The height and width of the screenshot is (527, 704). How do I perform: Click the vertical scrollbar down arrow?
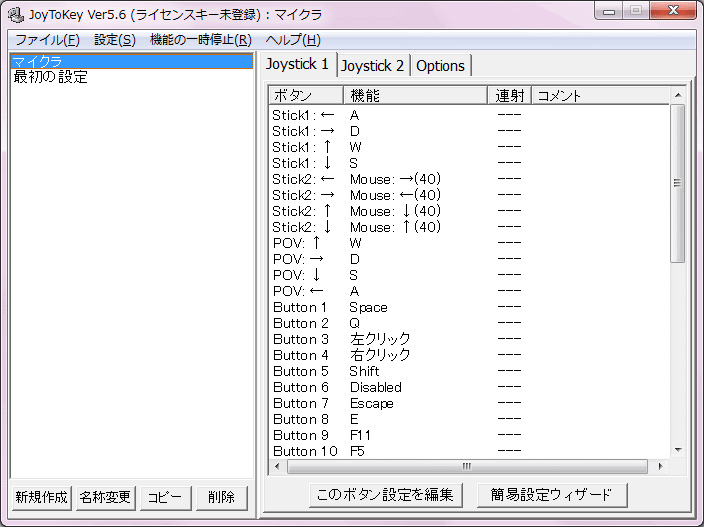coord(678,450)
